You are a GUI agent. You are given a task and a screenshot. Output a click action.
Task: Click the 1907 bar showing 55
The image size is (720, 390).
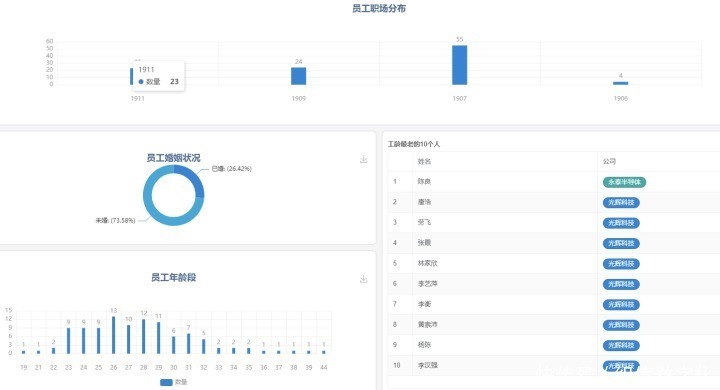pos(460,65)
